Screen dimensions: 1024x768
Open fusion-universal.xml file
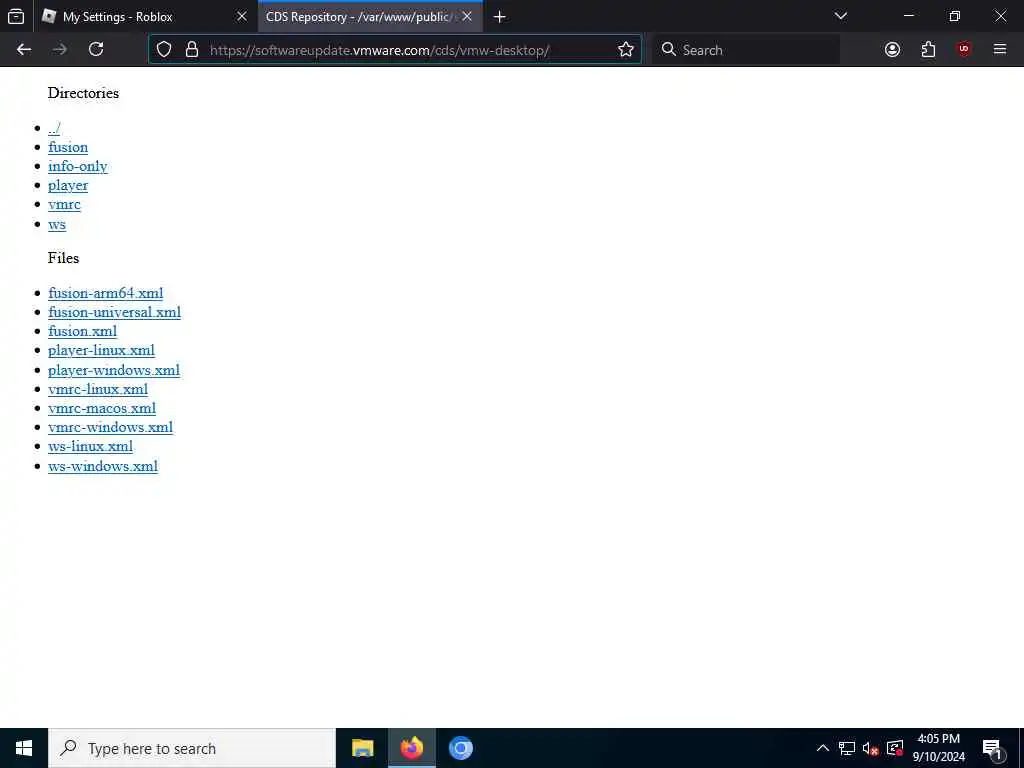[114, 312]
